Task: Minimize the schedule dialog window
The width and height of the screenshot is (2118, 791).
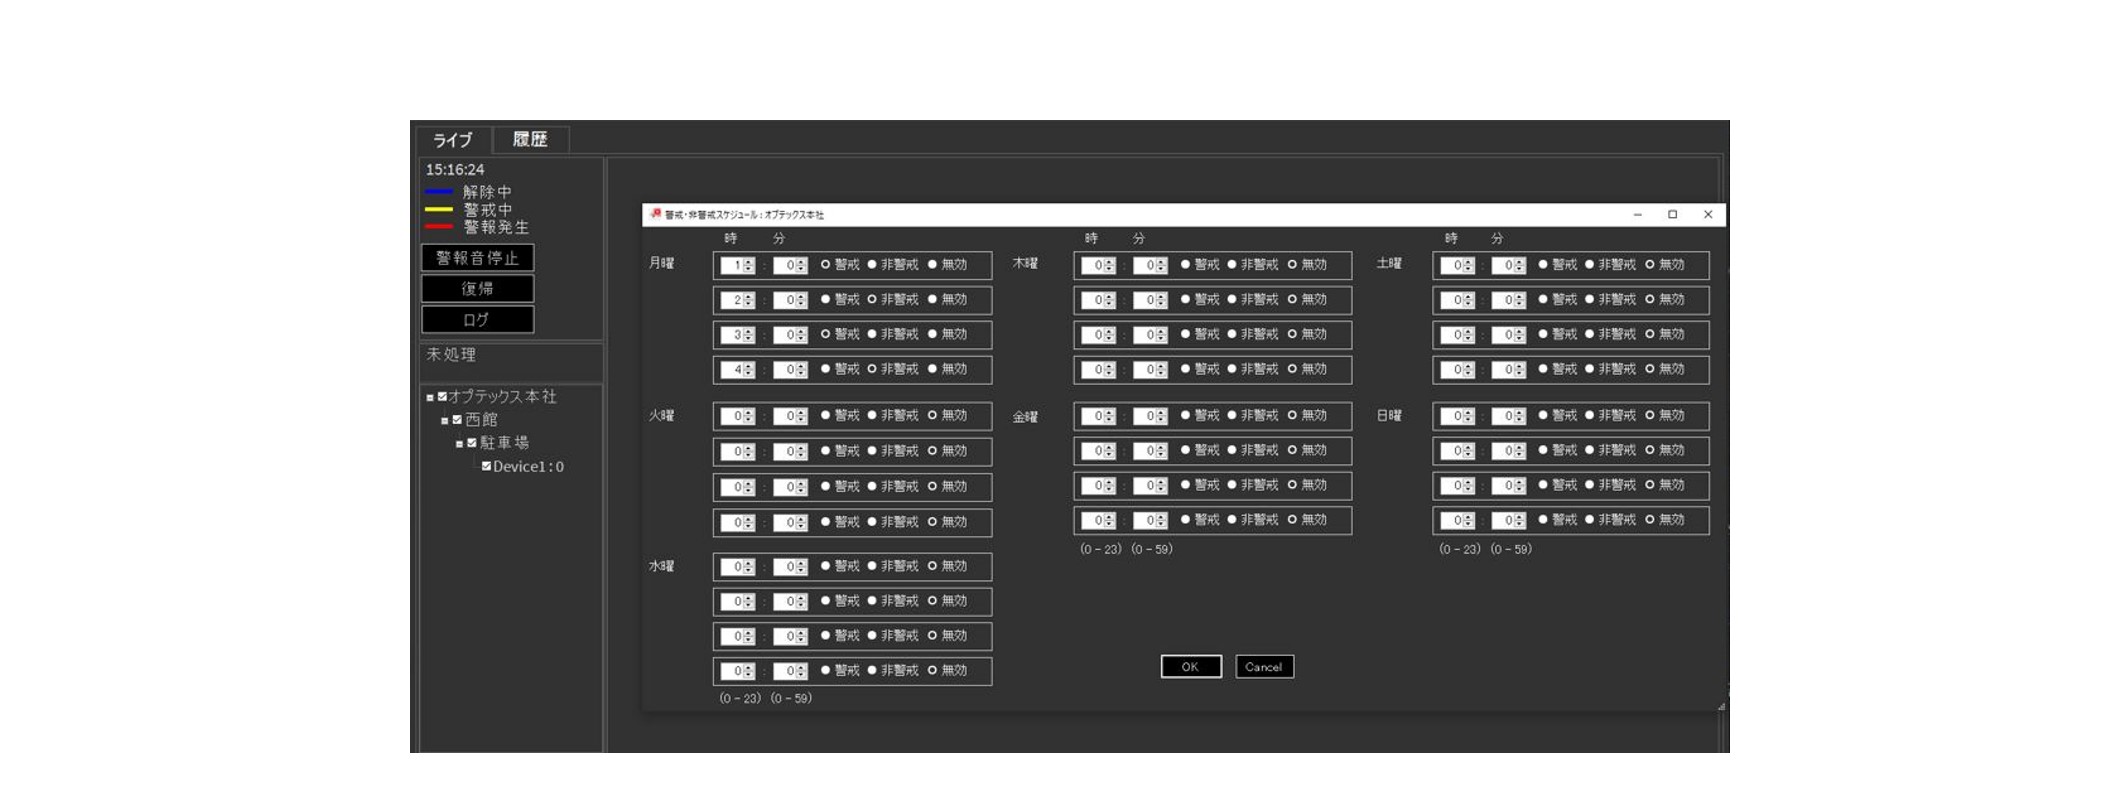Action: click(1638, 214)
